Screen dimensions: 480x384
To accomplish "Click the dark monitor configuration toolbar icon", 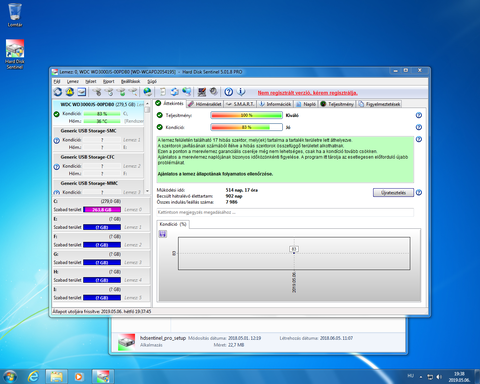I will (x=202, y=92).
